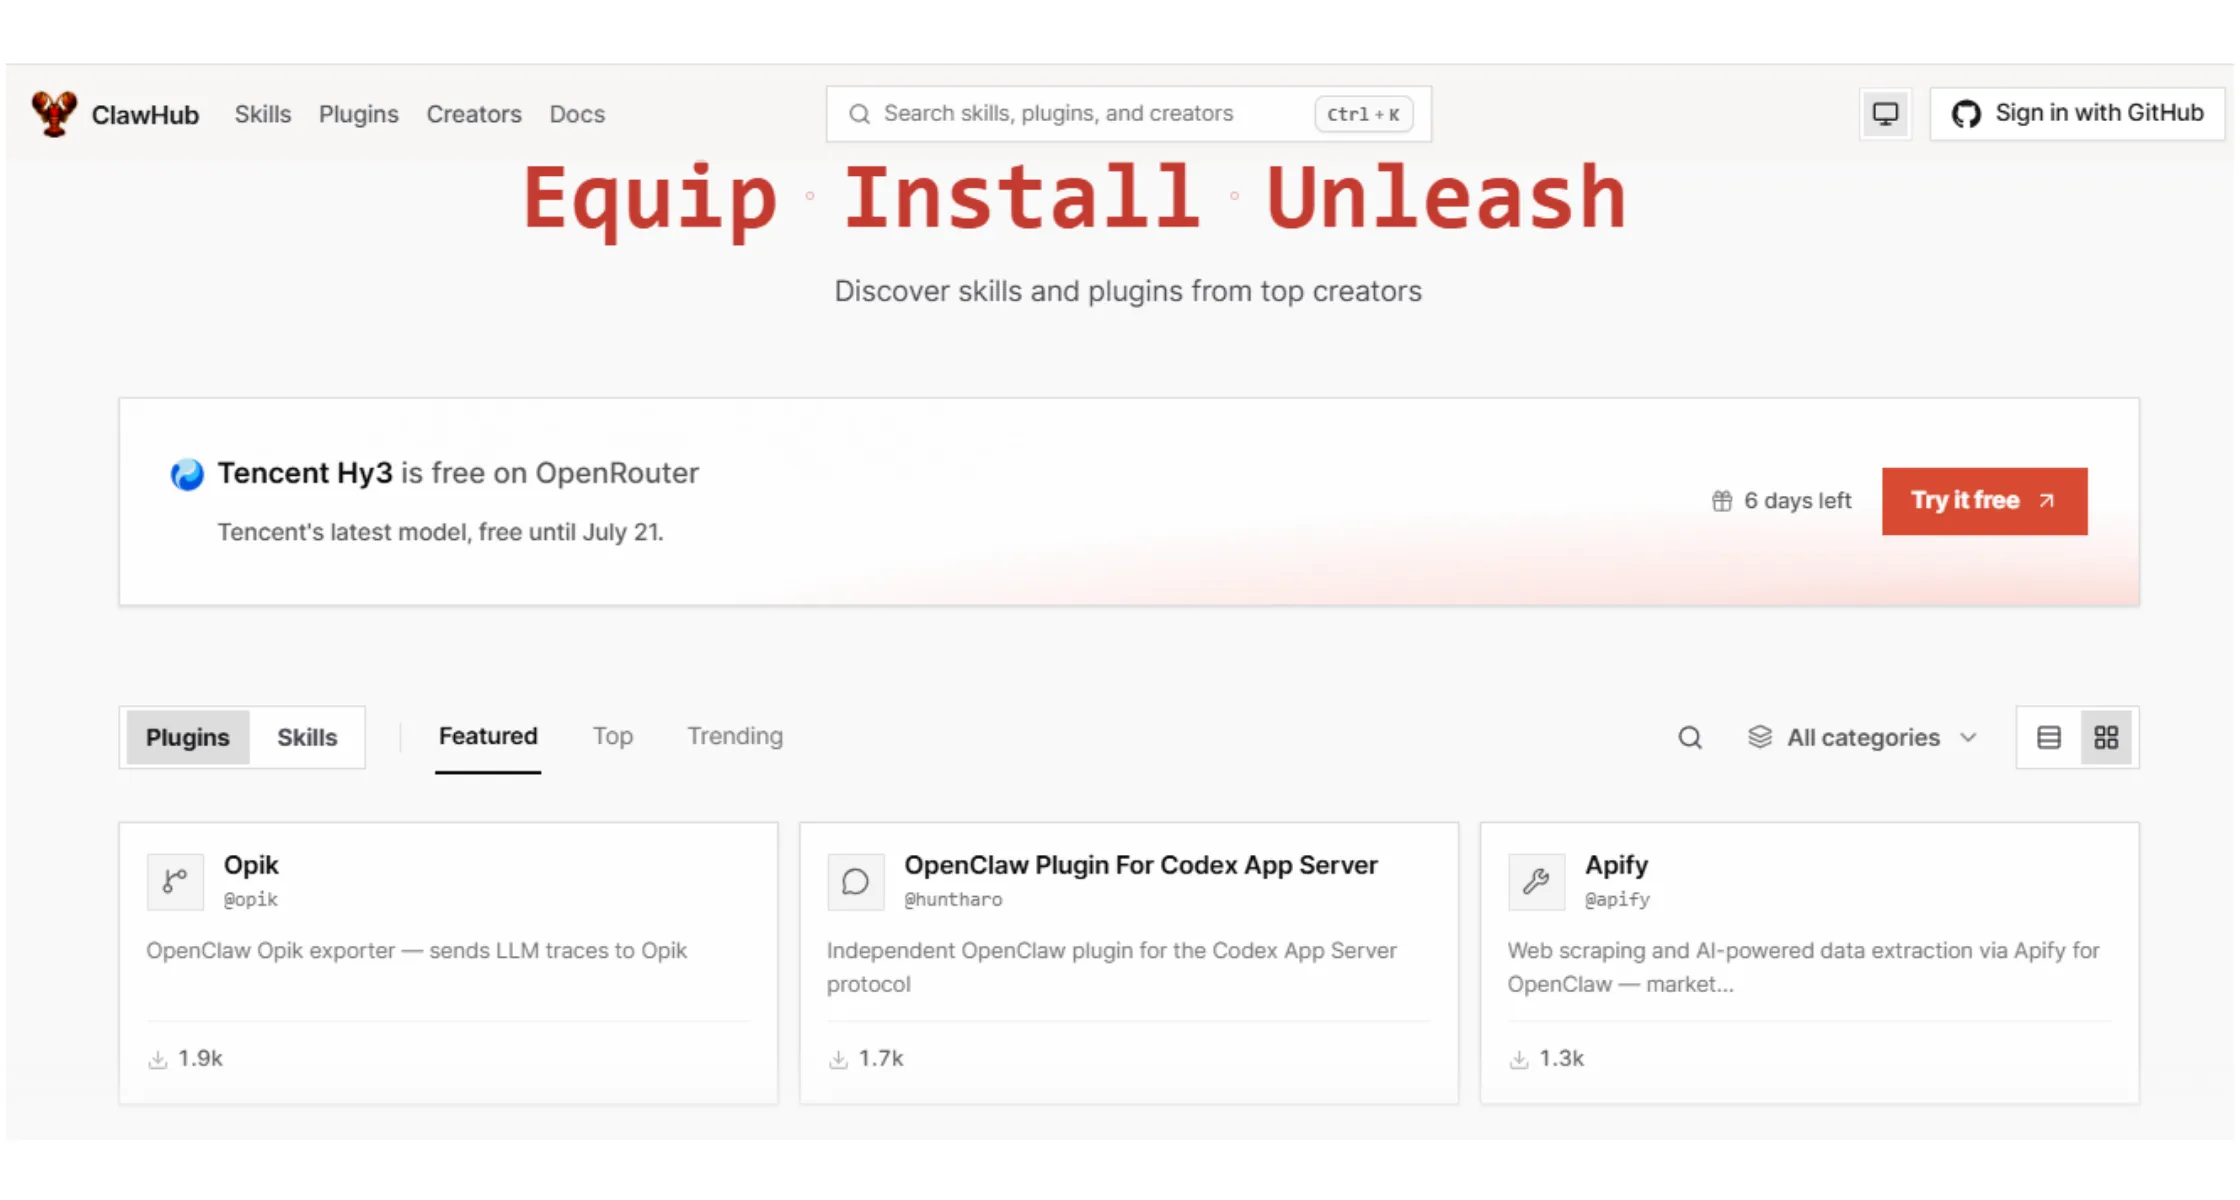
Task: Click the 1.9k download count
Action: tap(200, 1059)
